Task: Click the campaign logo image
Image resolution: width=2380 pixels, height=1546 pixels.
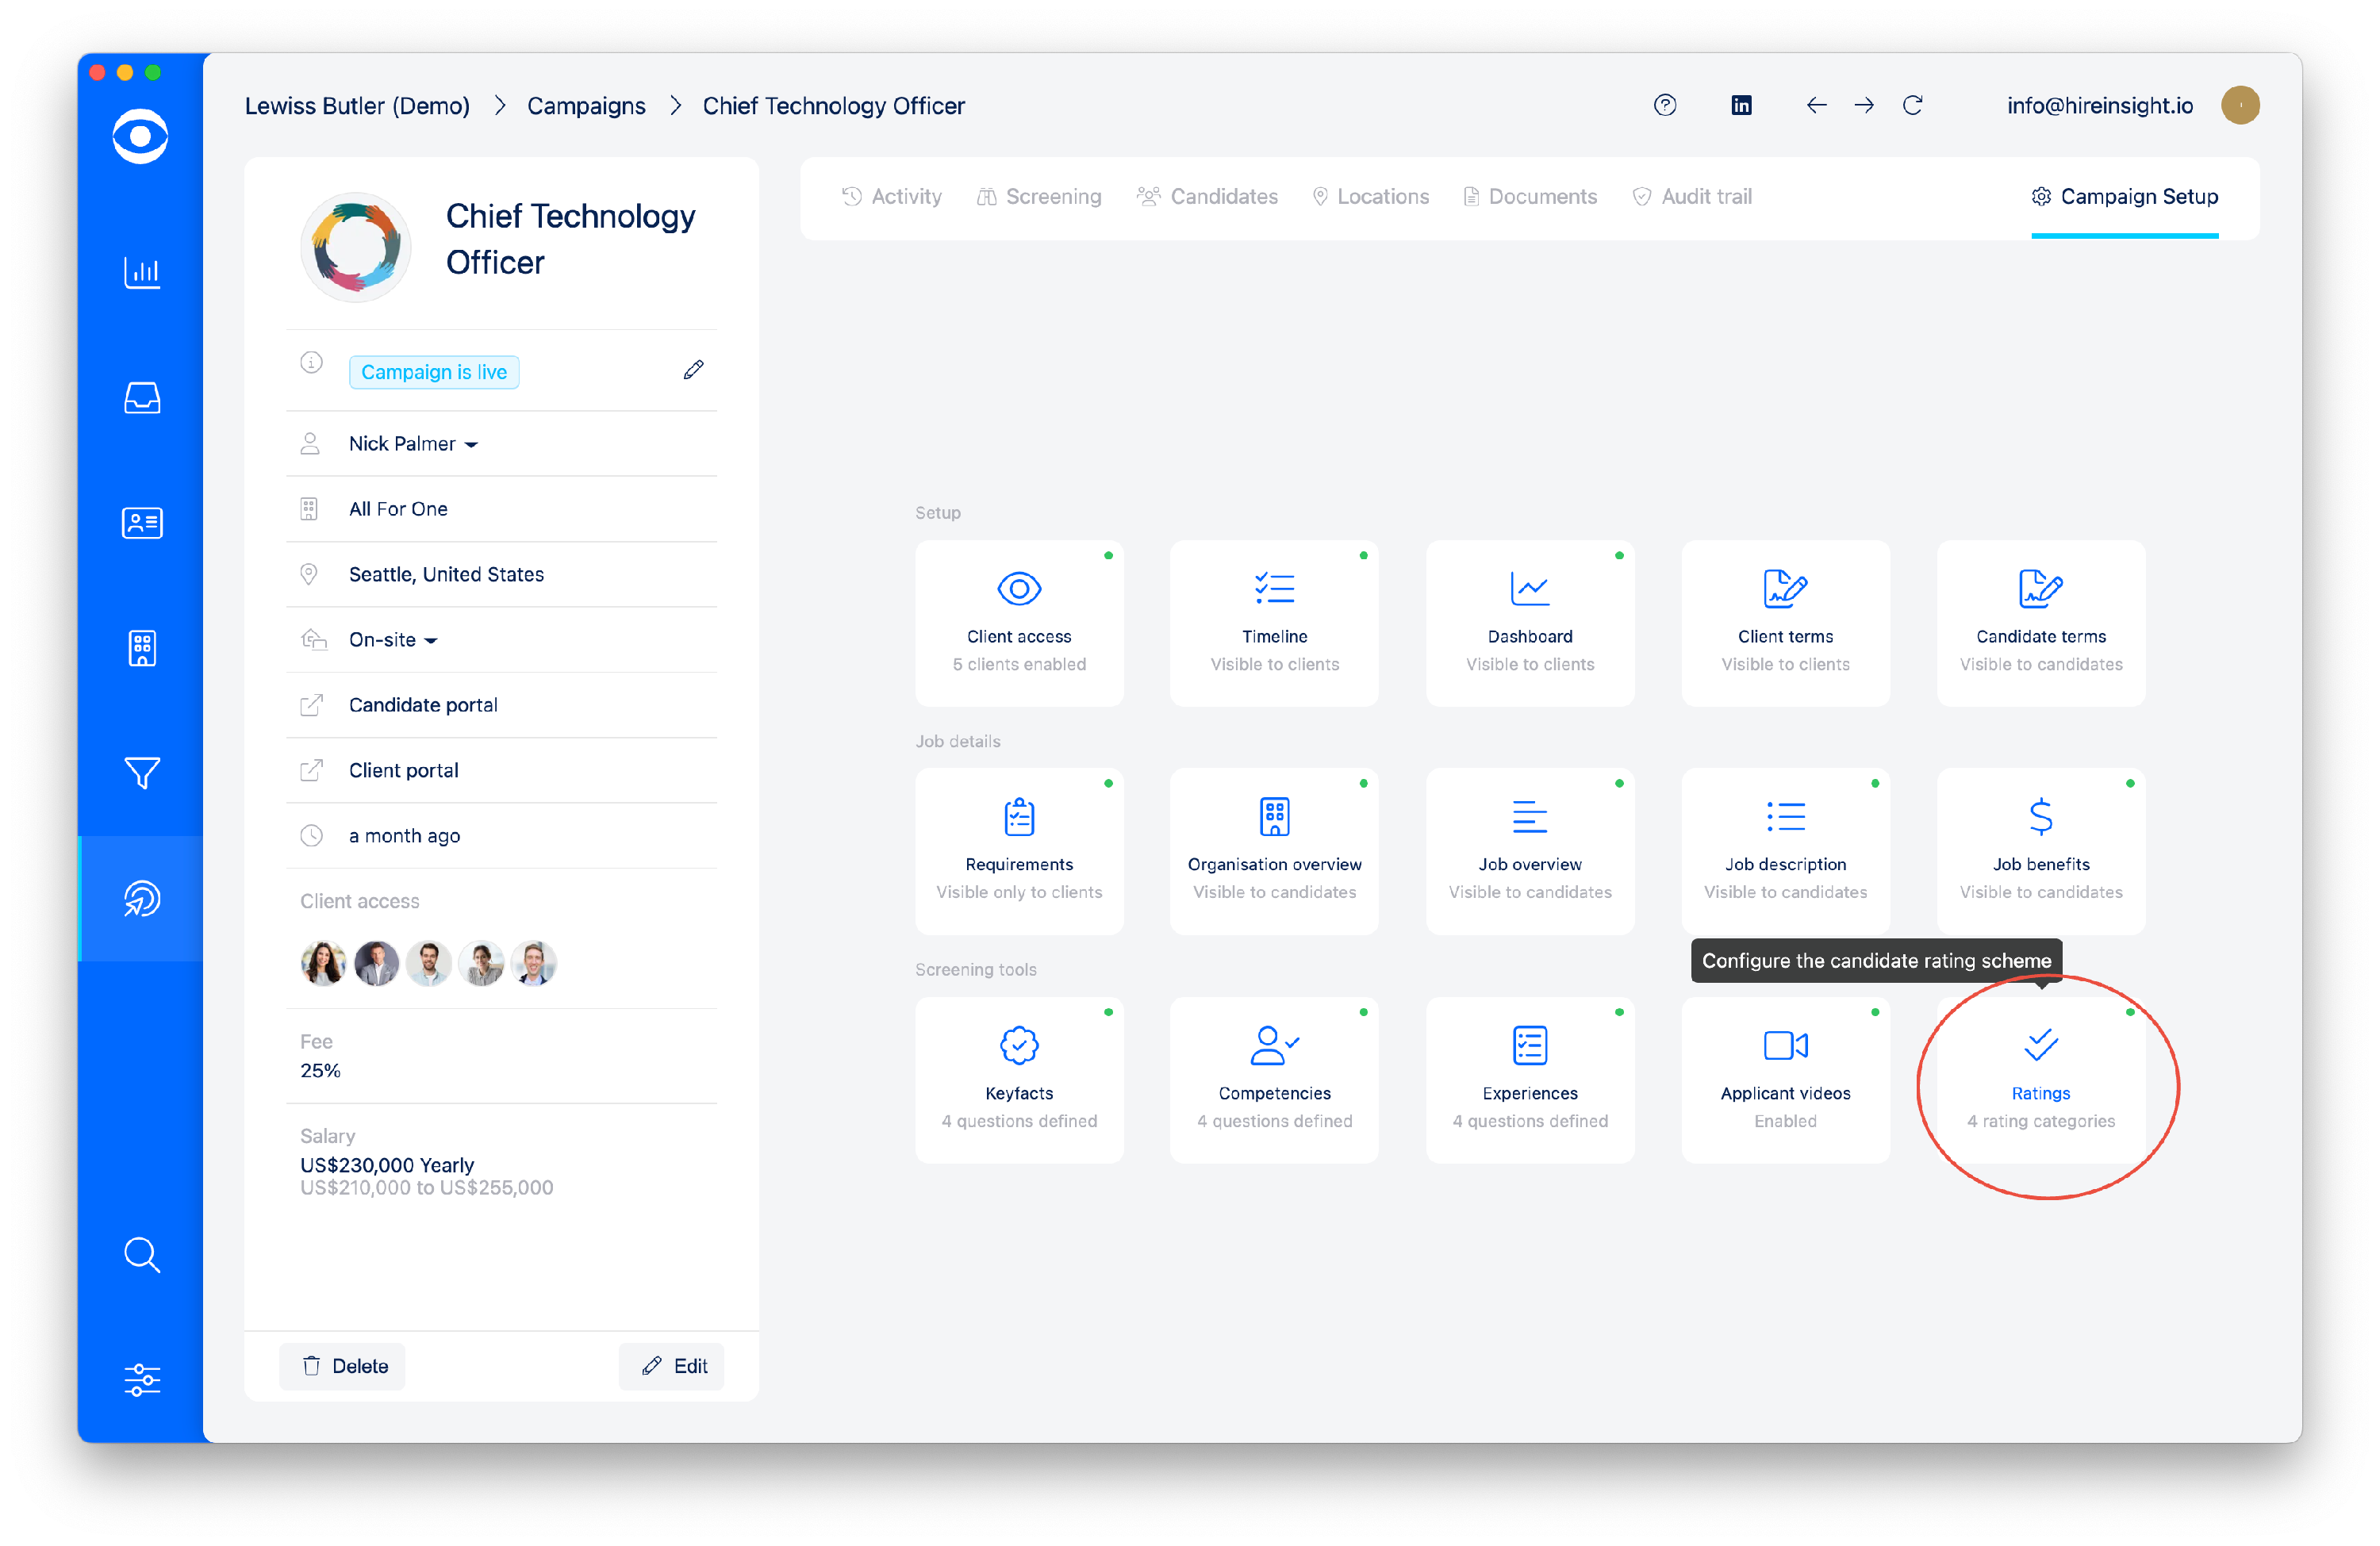Action: [355, 246]
